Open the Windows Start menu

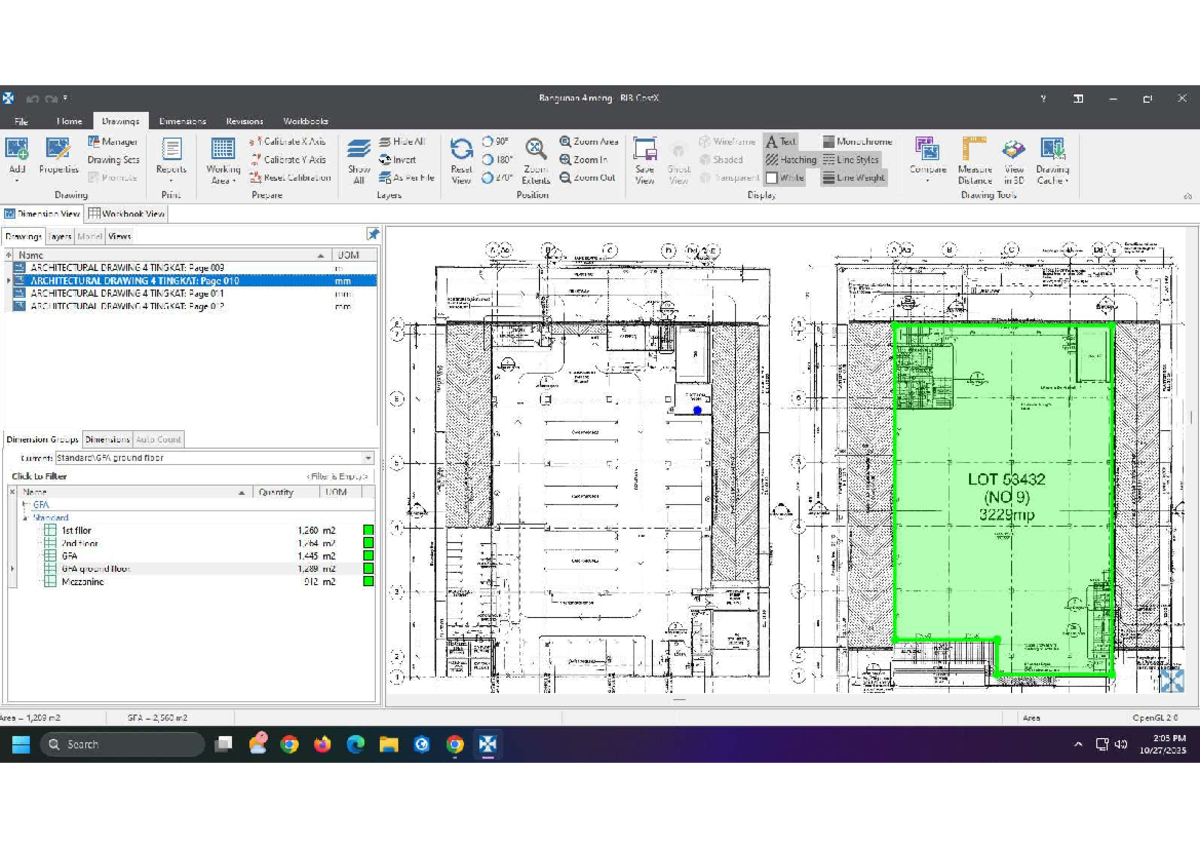click(x=19, y=744)
